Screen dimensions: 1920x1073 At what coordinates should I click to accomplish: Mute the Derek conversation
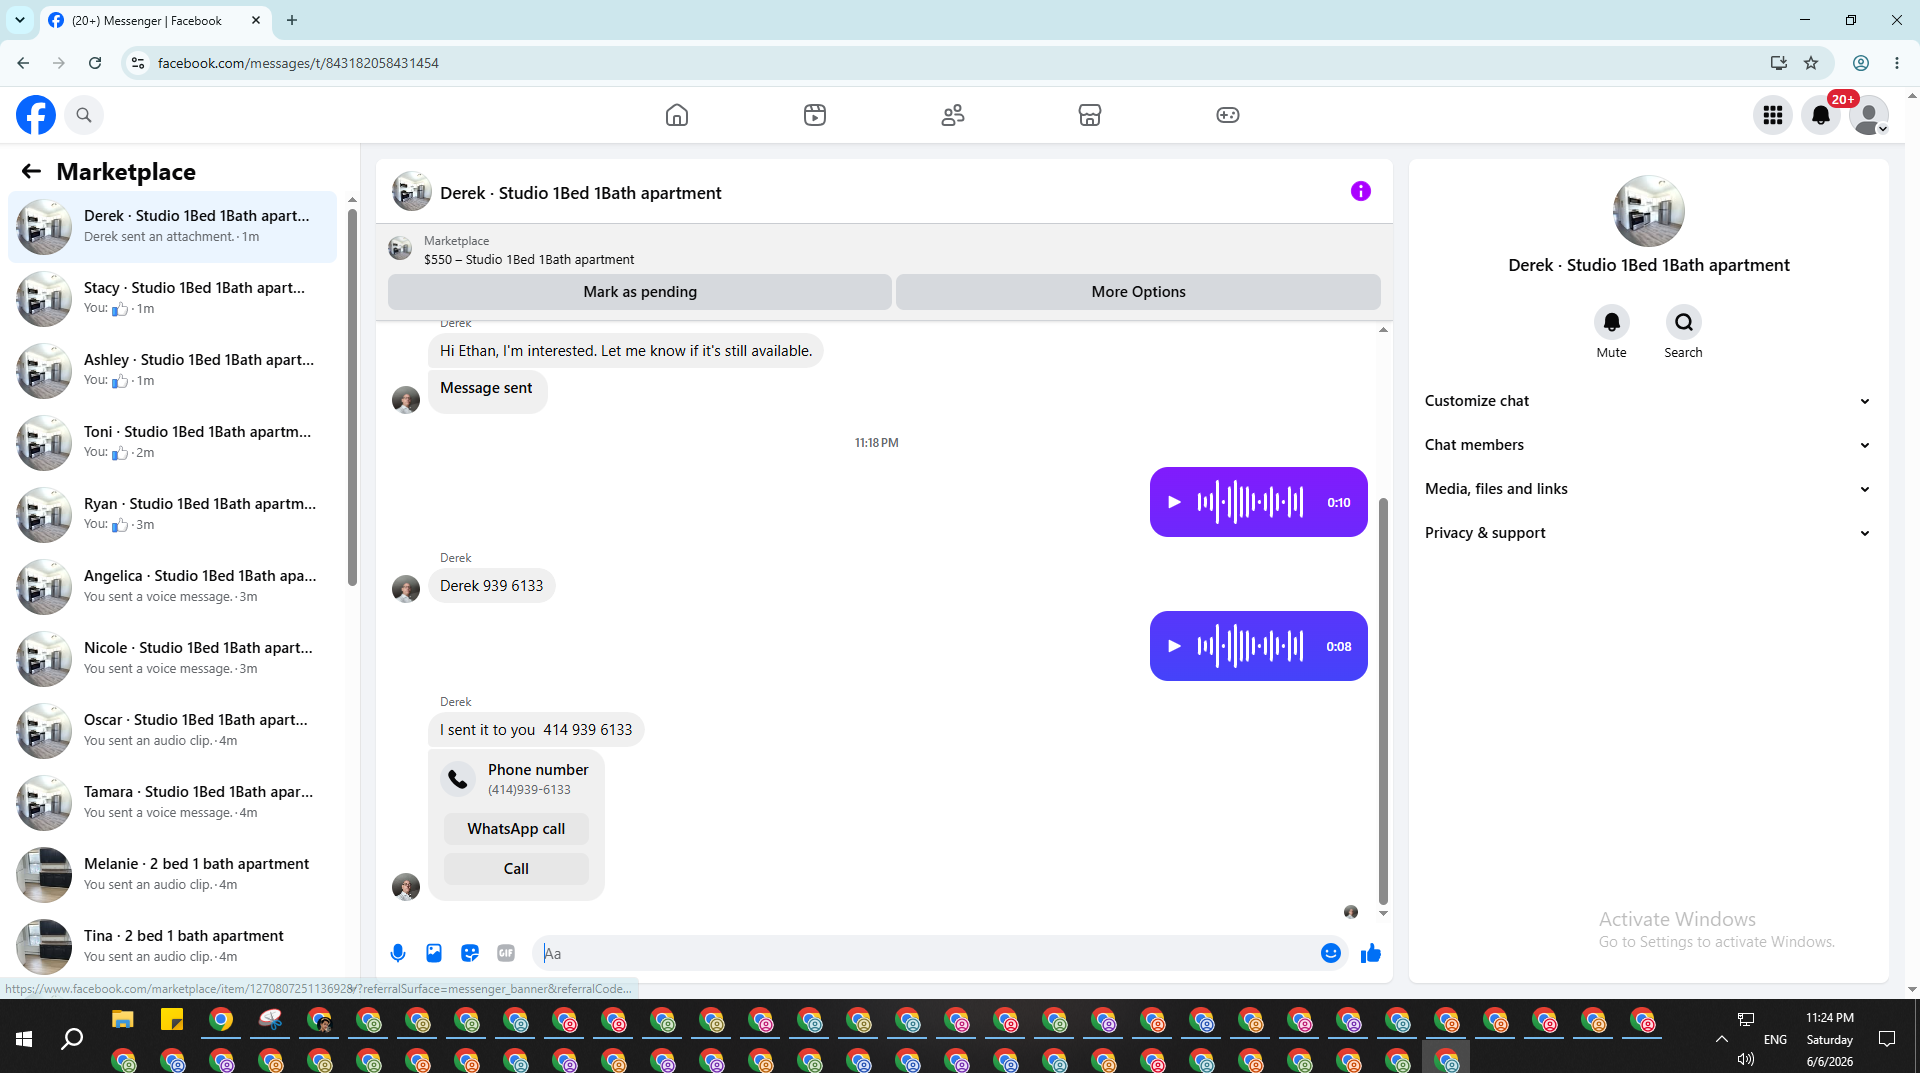[1612, 322]
